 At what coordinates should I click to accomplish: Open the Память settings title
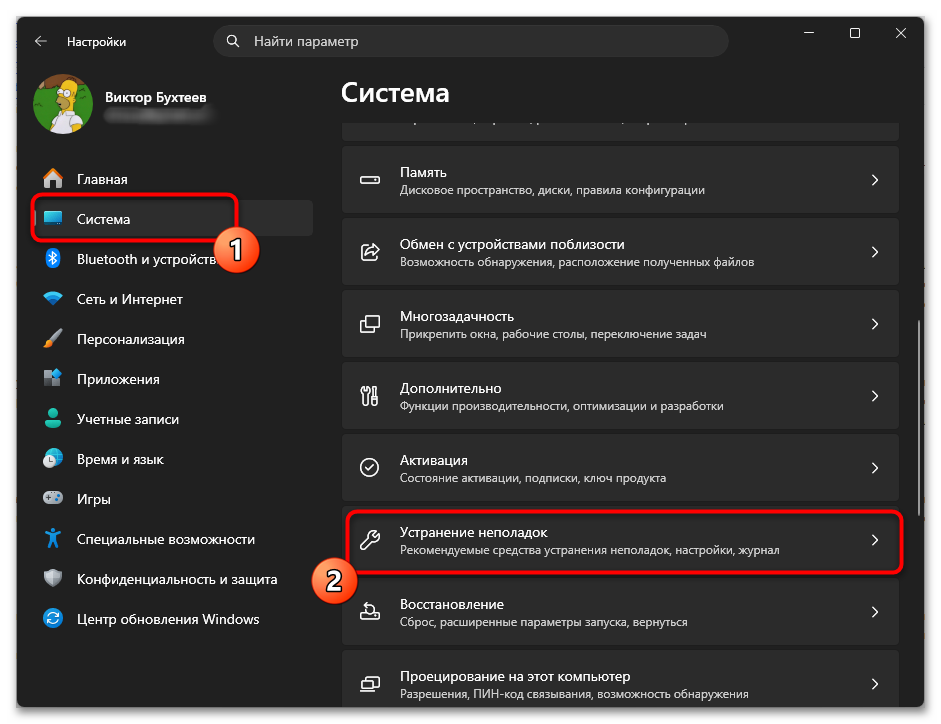pos(423,172)
